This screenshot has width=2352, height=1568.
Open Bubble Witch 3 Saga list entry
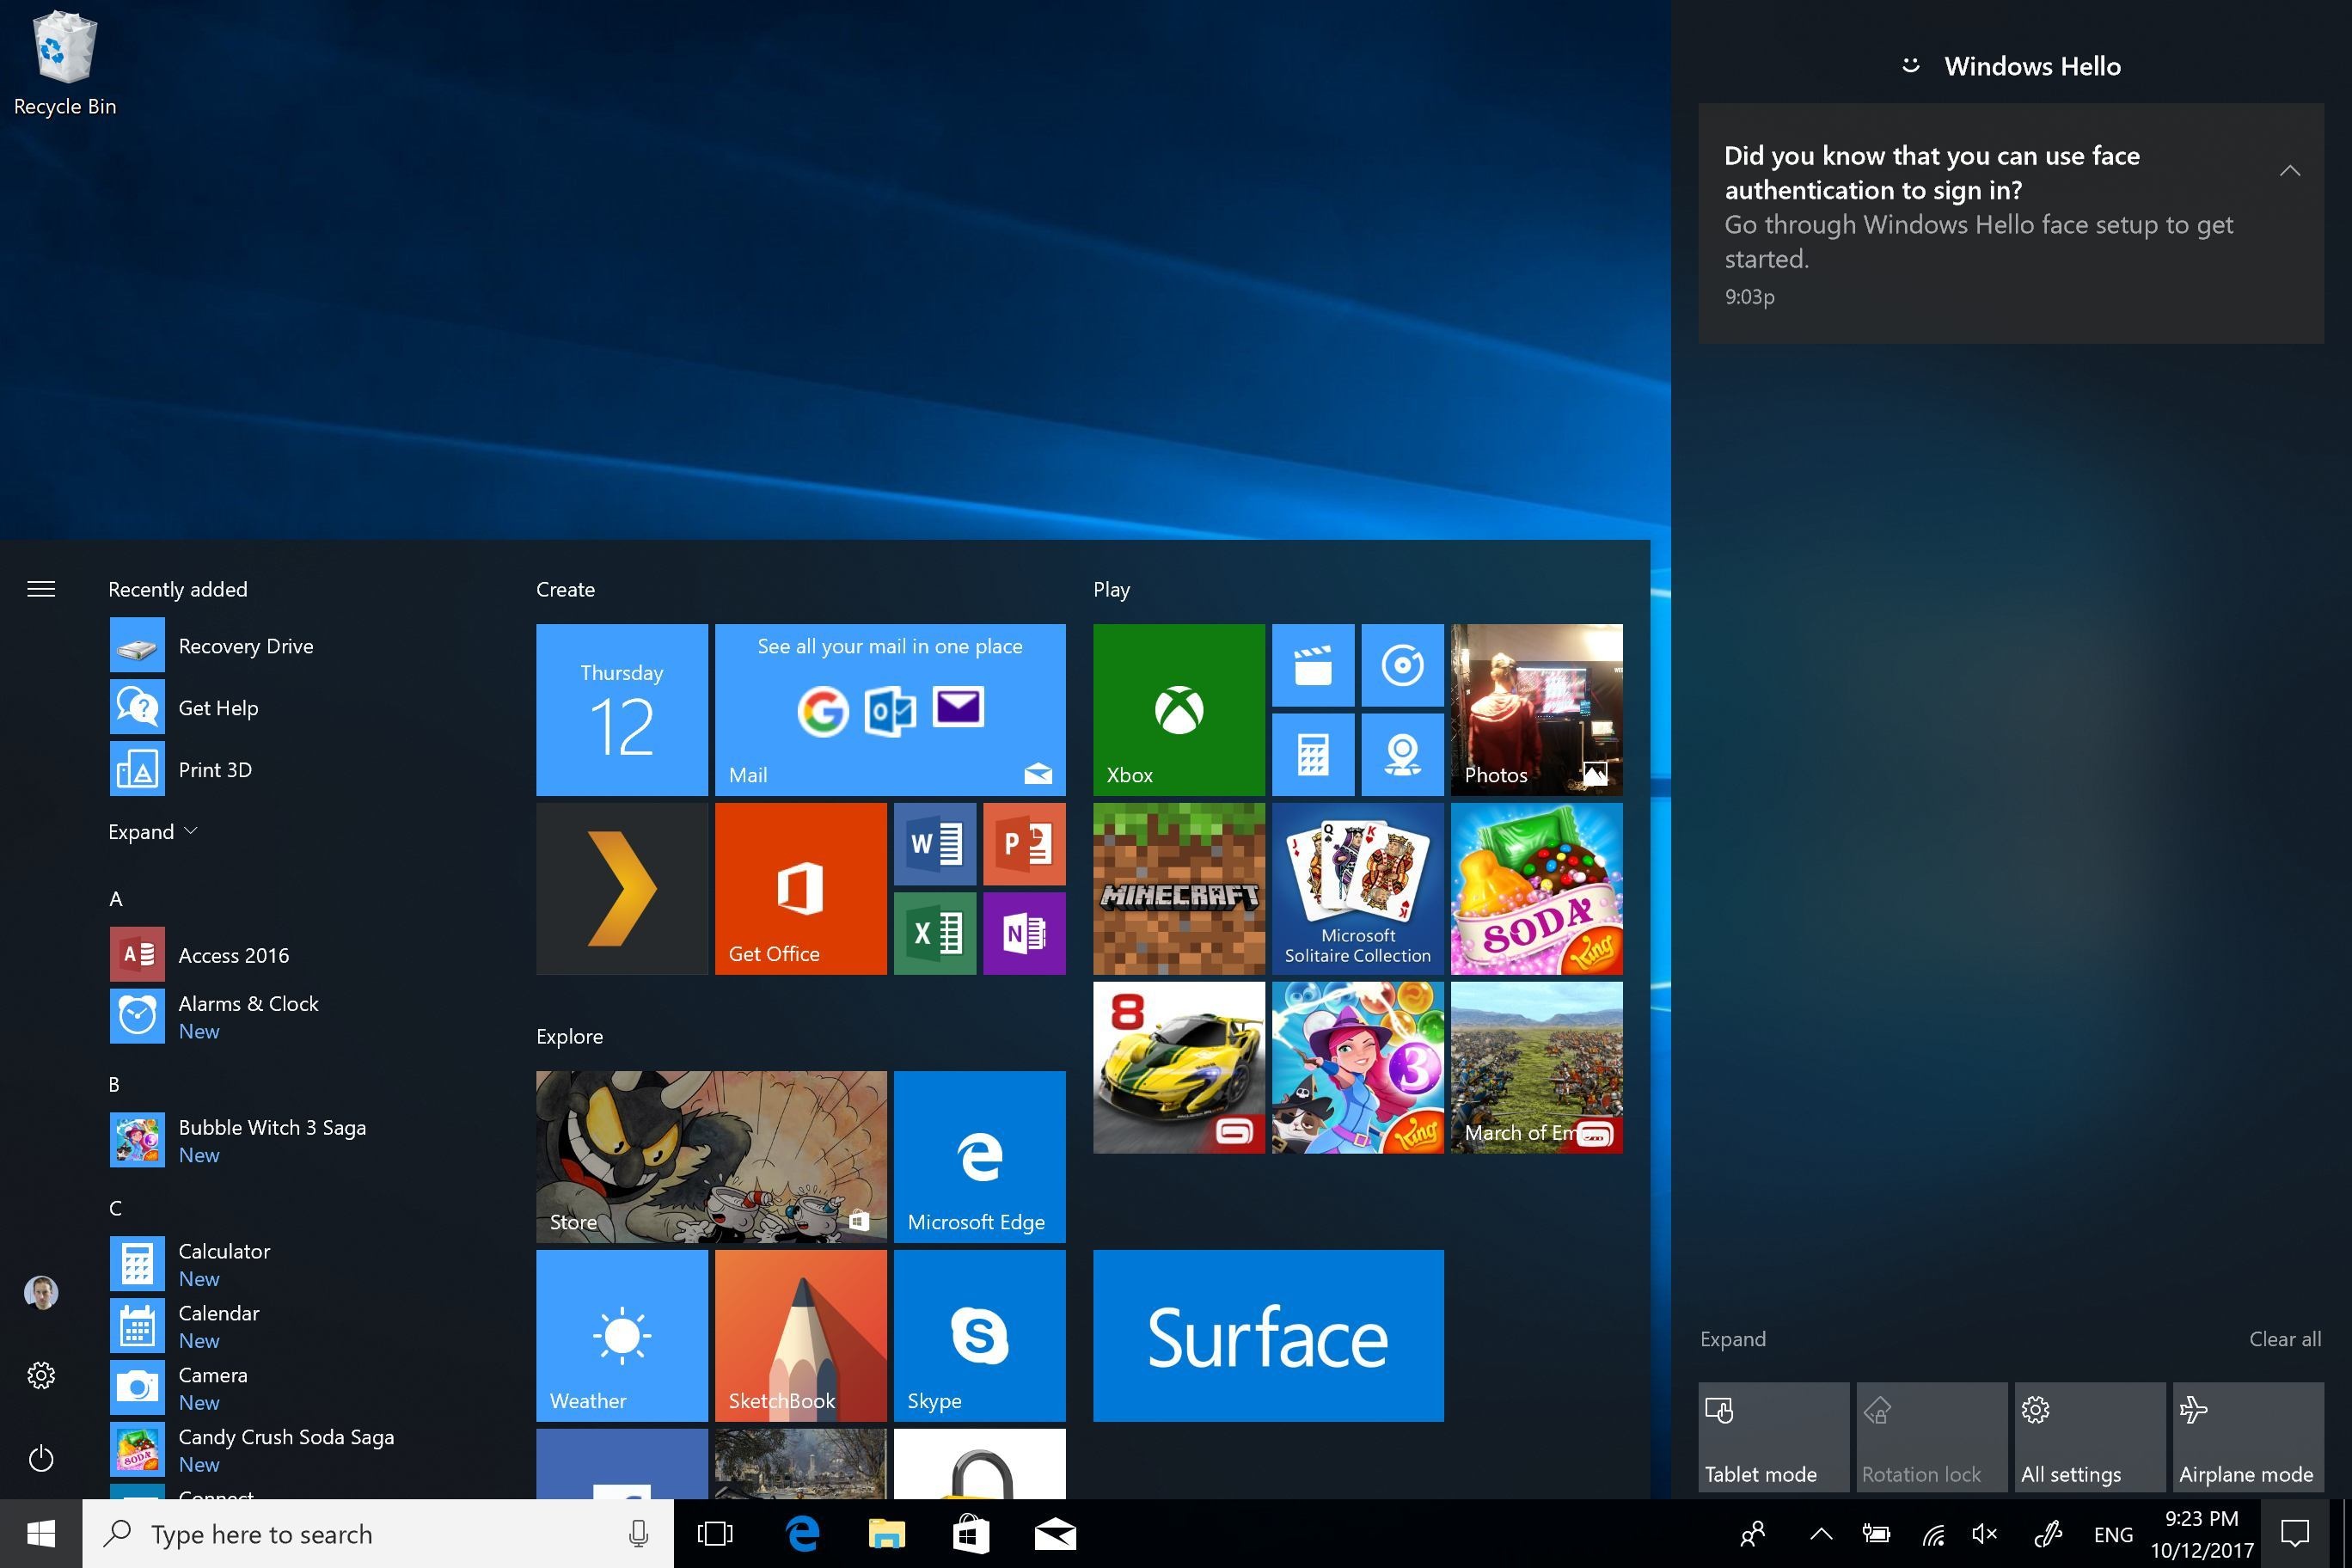coord(300,1141)
